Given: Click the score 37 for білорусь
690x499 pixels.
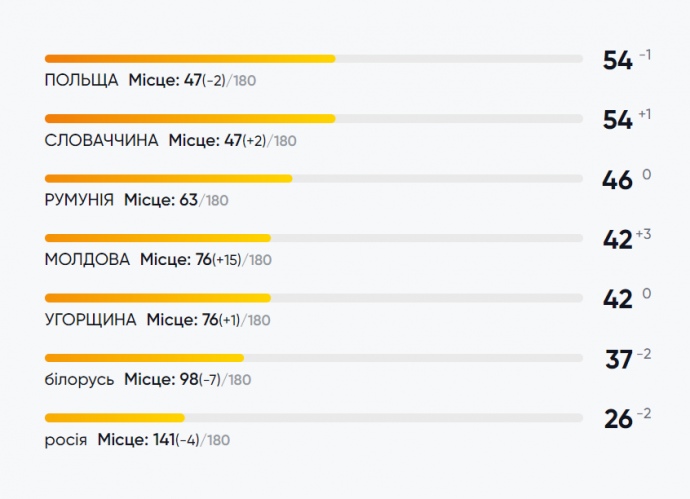Looking at the screenshot, I should coord(619,359).
